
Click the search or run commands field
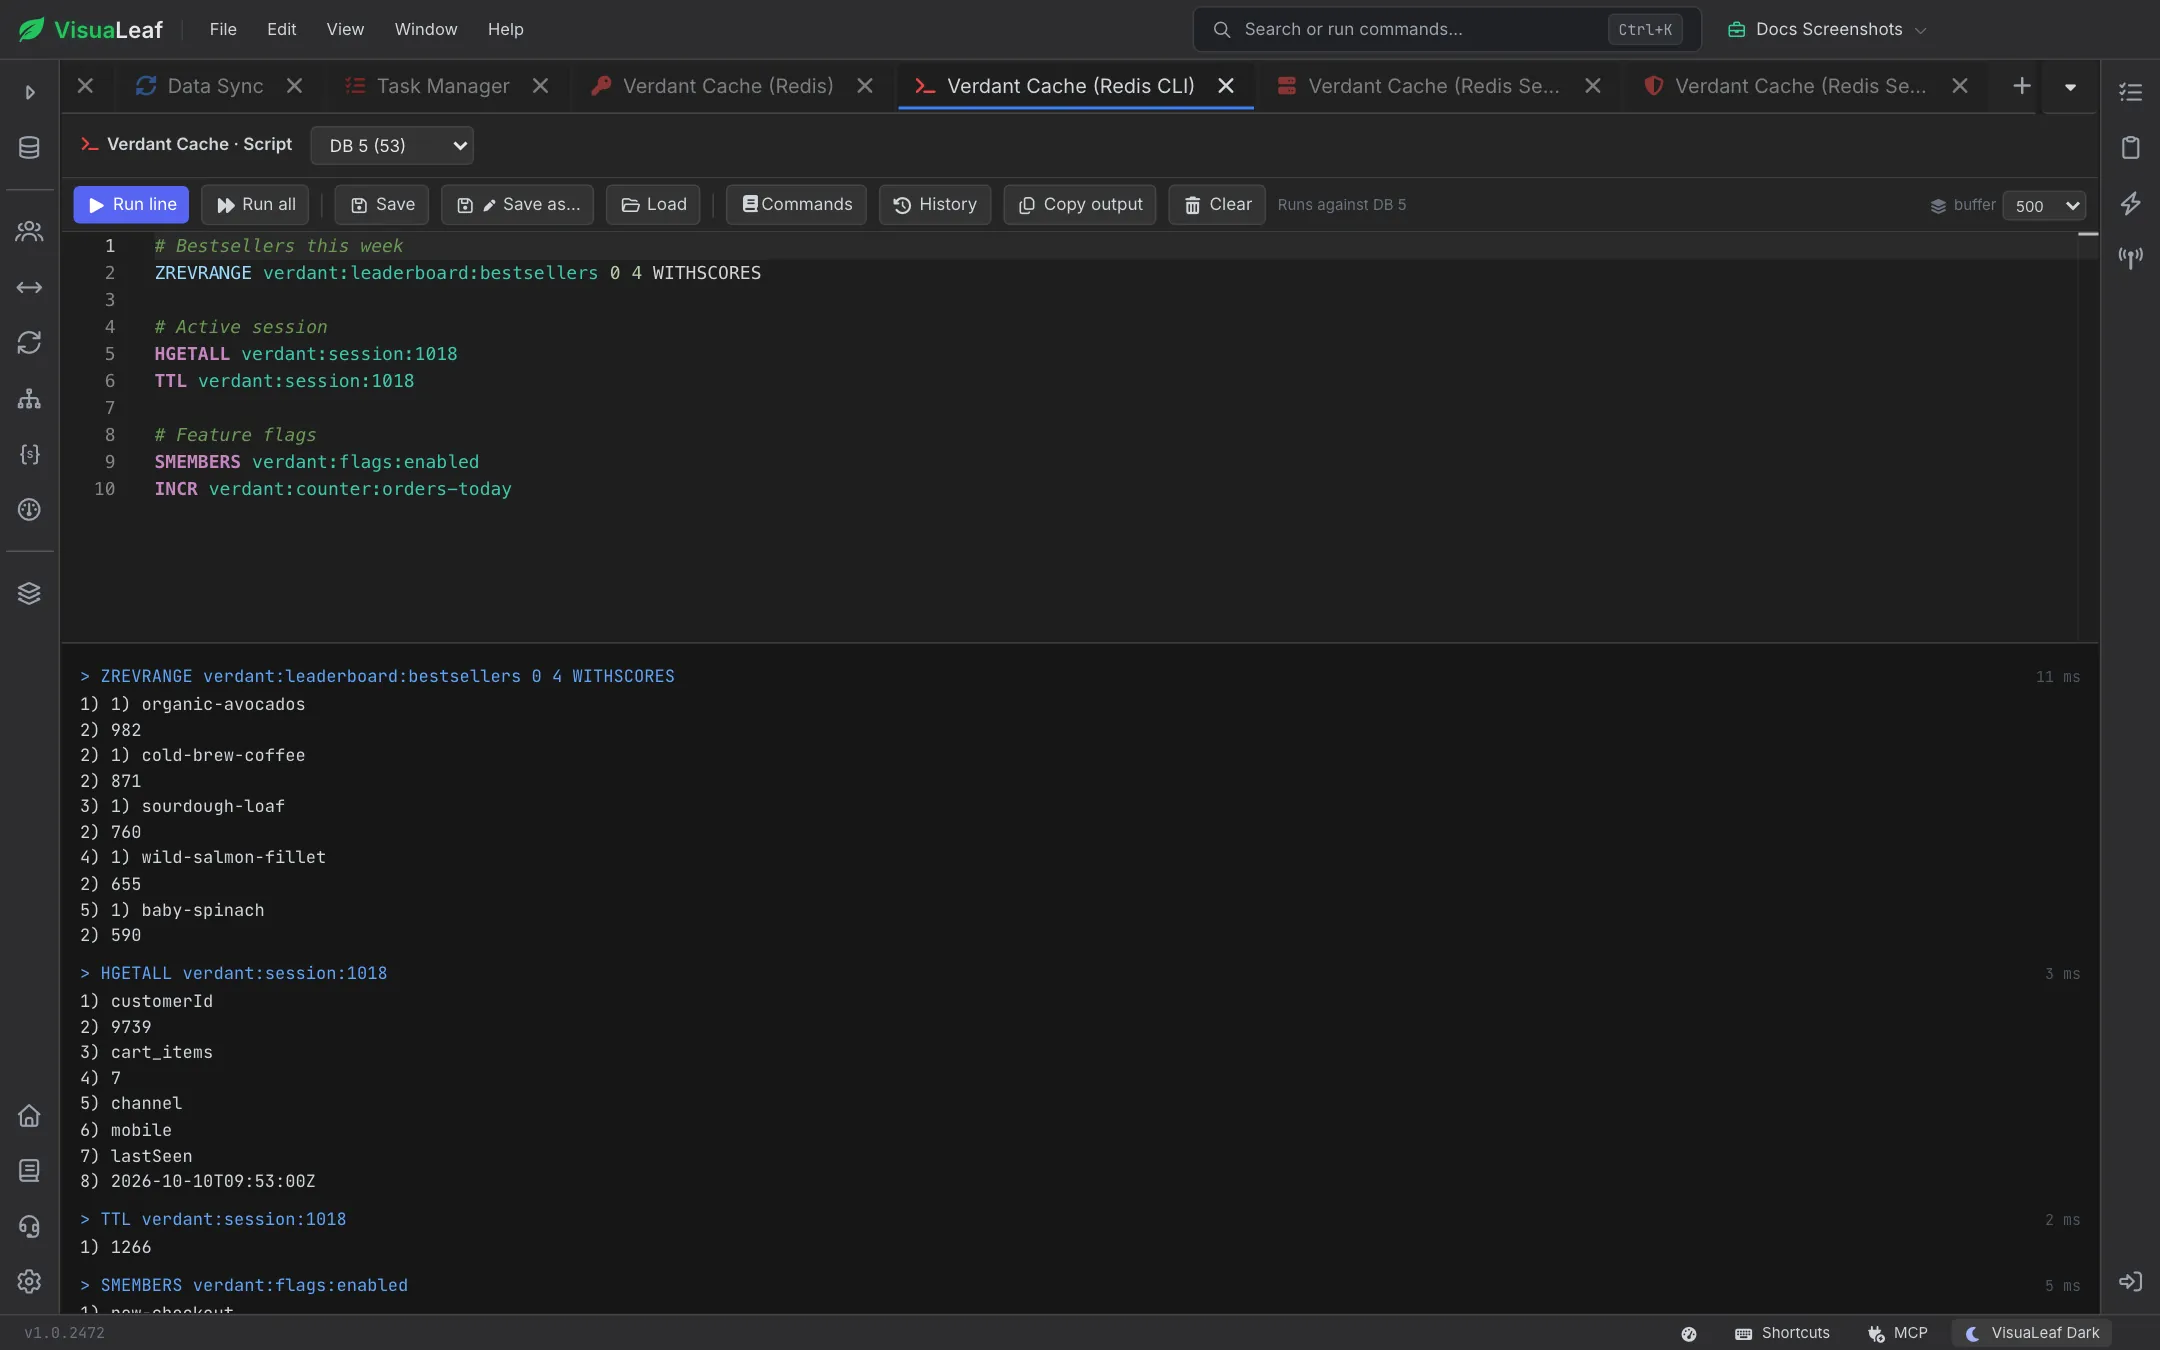(1447, 29)
